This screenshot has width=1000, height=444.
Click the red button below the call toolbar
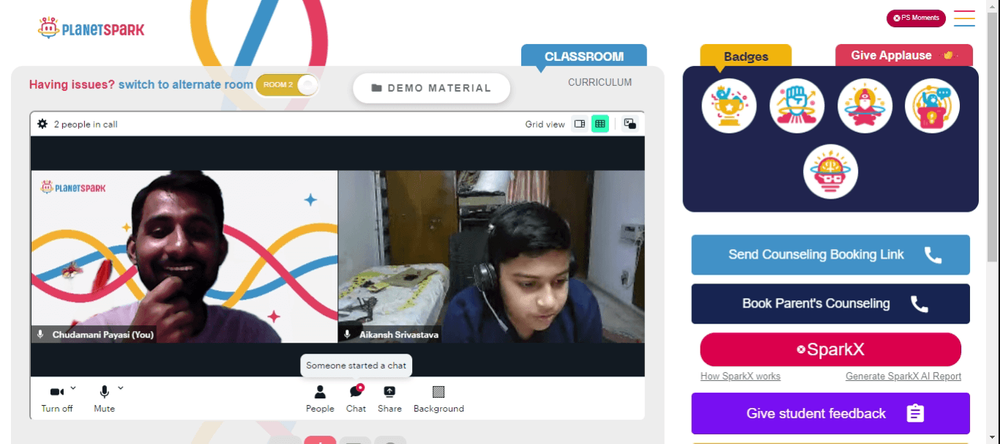click(x=320, y=440)
